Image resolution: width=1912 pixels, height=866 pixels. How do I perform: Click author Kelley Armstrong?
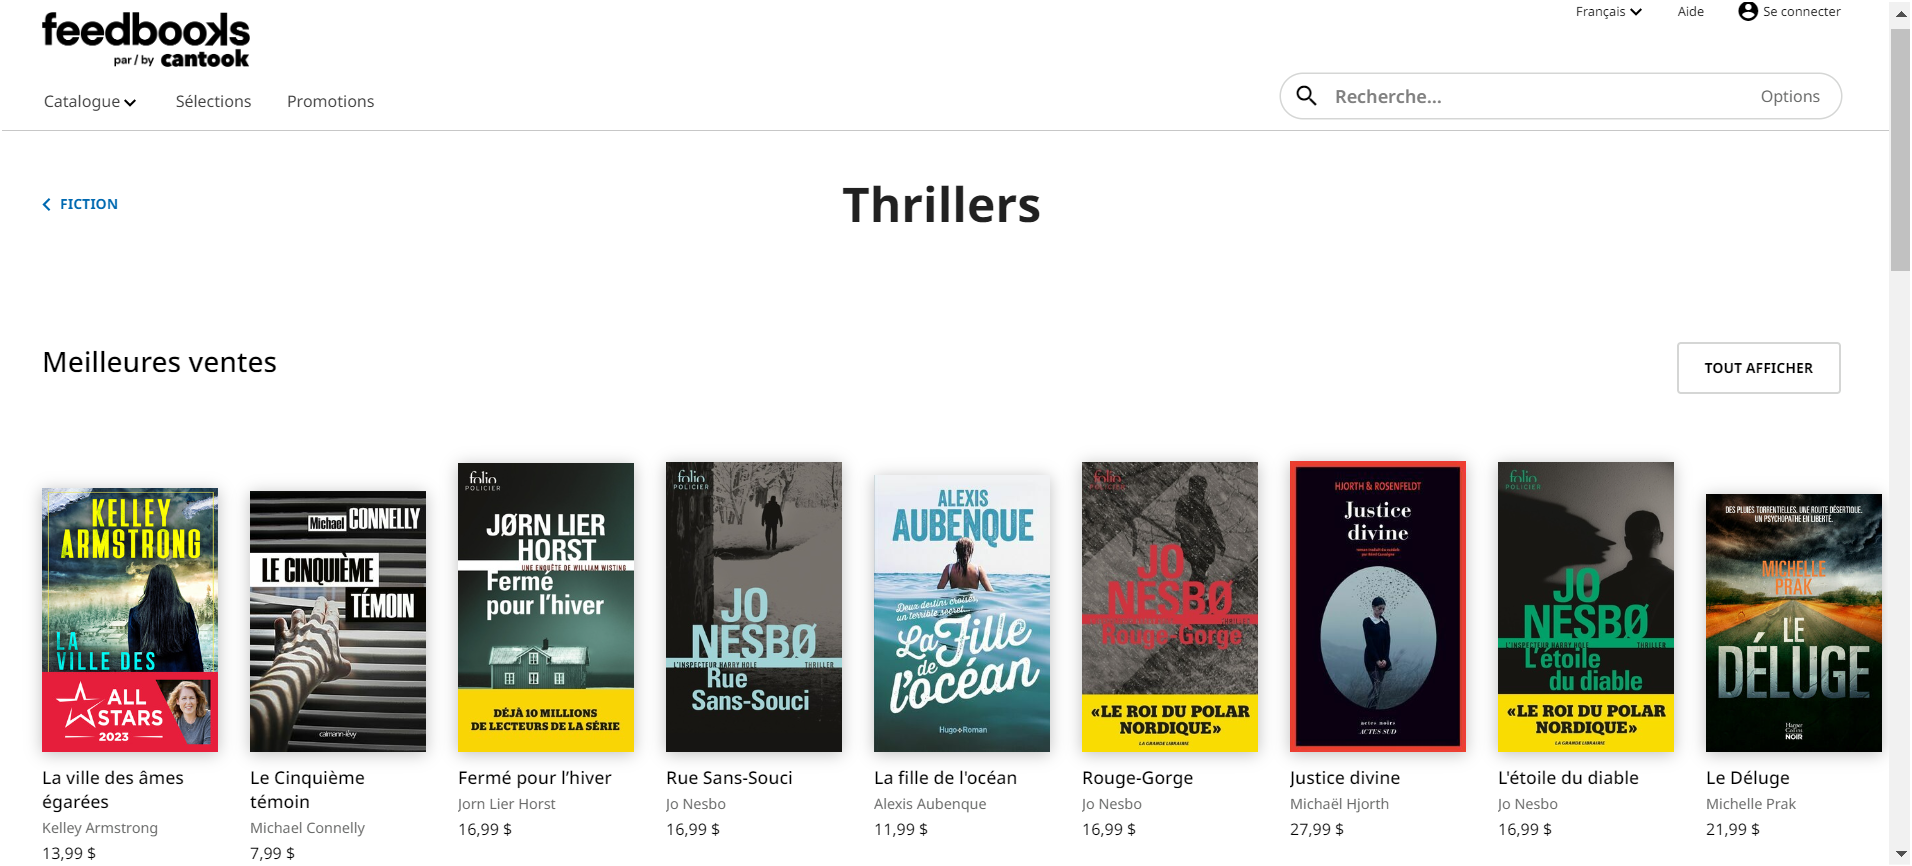[100, 828]
